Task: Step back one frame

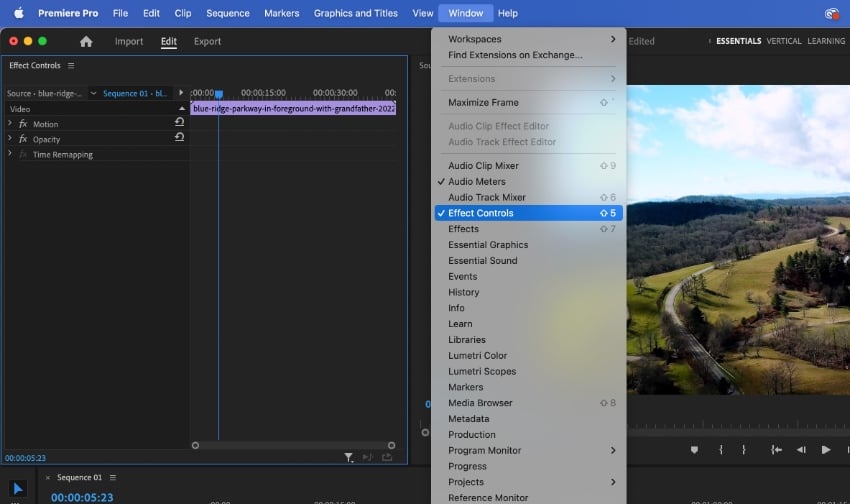Action: 801,450
